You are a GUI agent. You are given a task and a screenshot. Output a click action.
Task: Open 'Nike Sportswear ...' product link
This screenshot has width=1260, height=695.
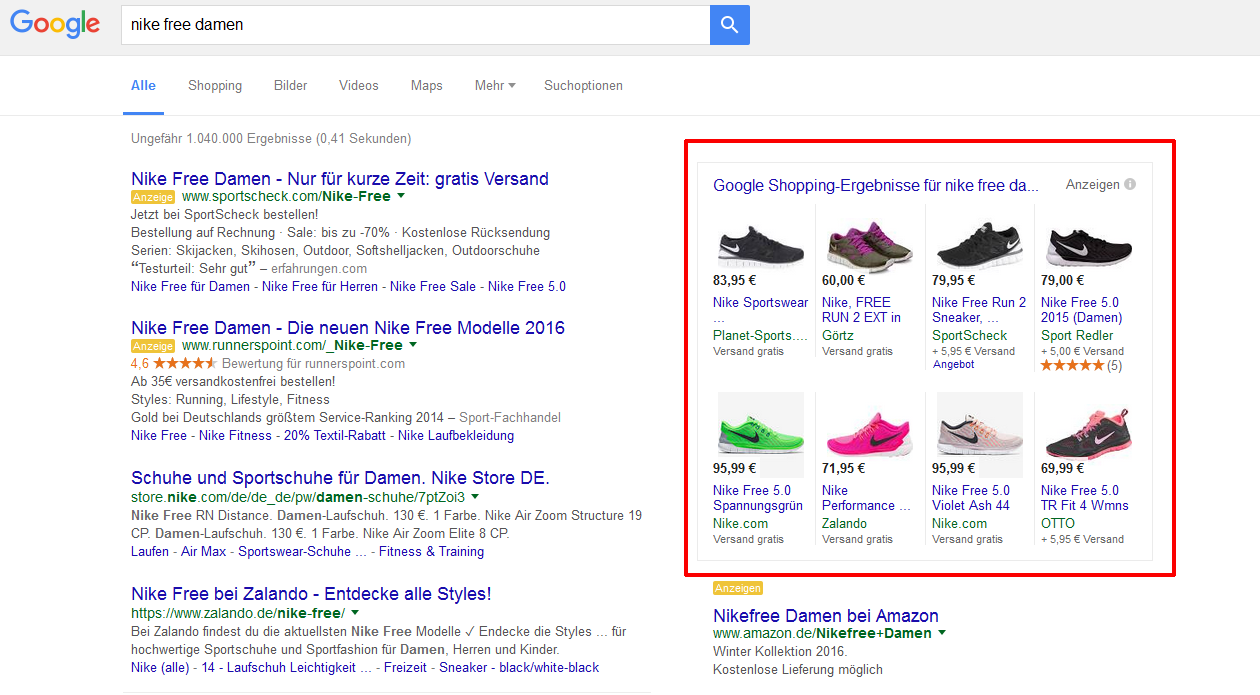click(x=760, y=310)
